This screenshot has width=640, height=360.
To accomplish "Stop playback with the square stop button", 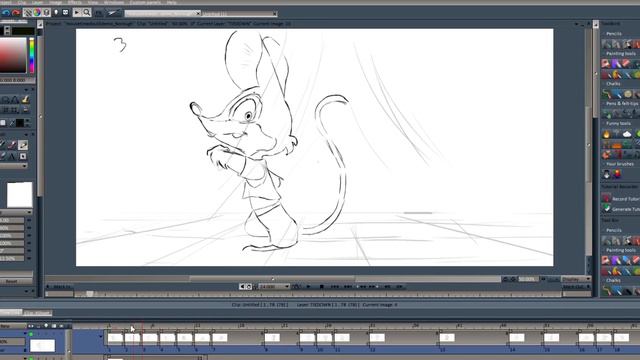I will coord(322,287).
